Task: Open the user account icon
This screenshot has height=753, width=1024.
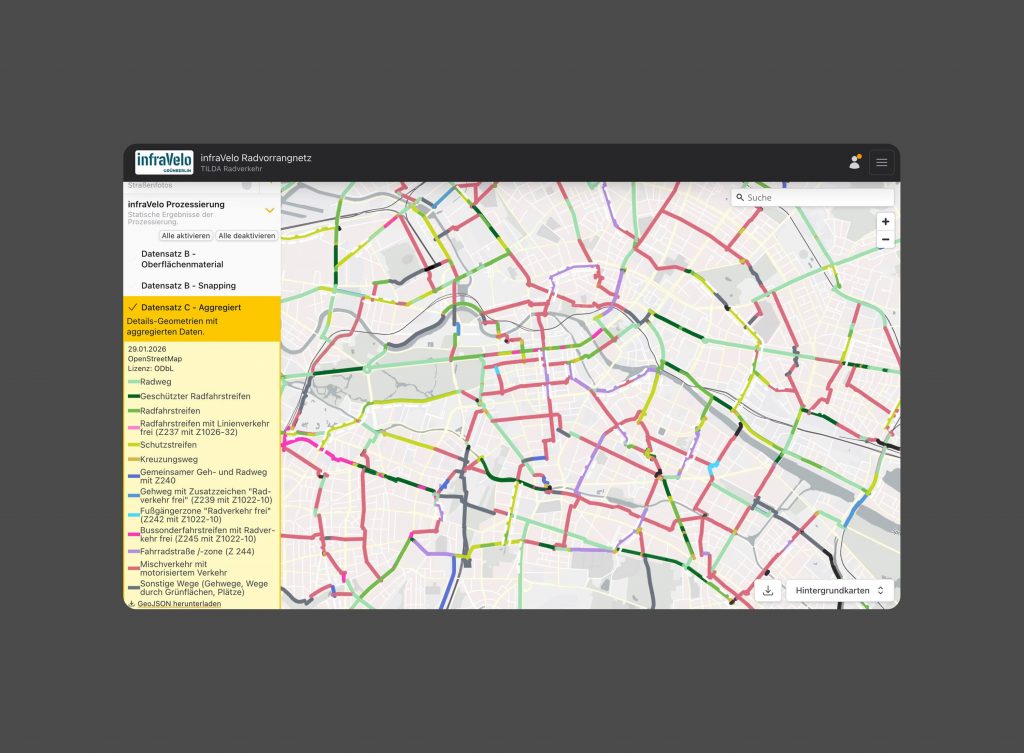Action: [854, 163]
